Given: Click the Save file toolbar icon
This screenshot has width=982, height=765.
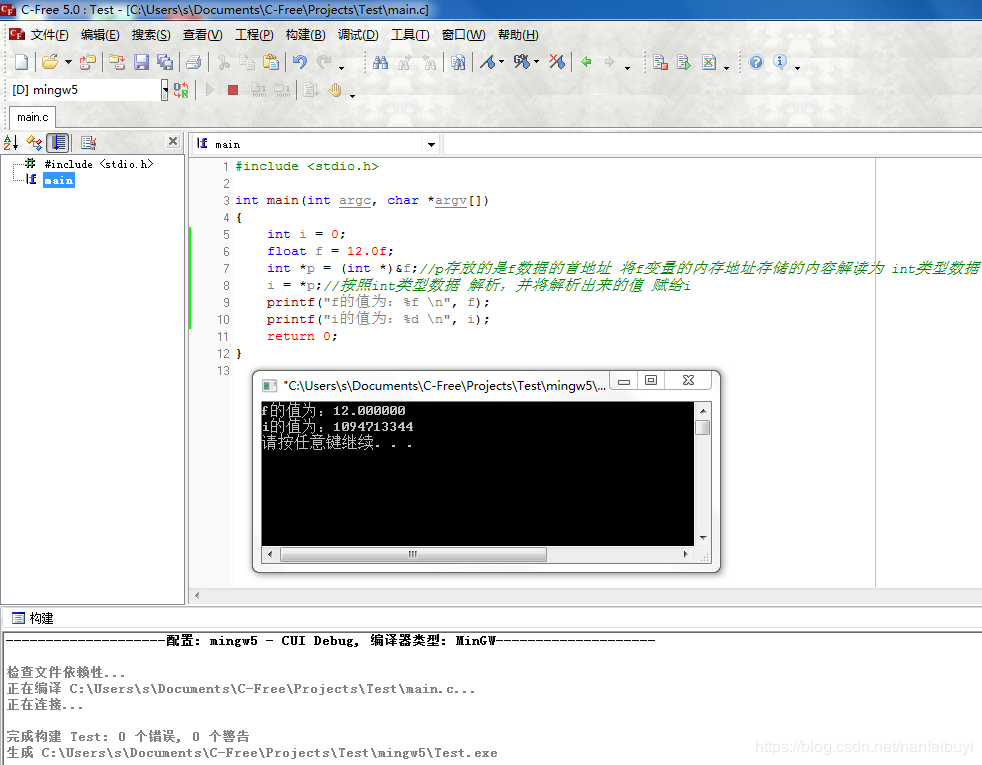Looking at the screenshot, I should (141, 62).
